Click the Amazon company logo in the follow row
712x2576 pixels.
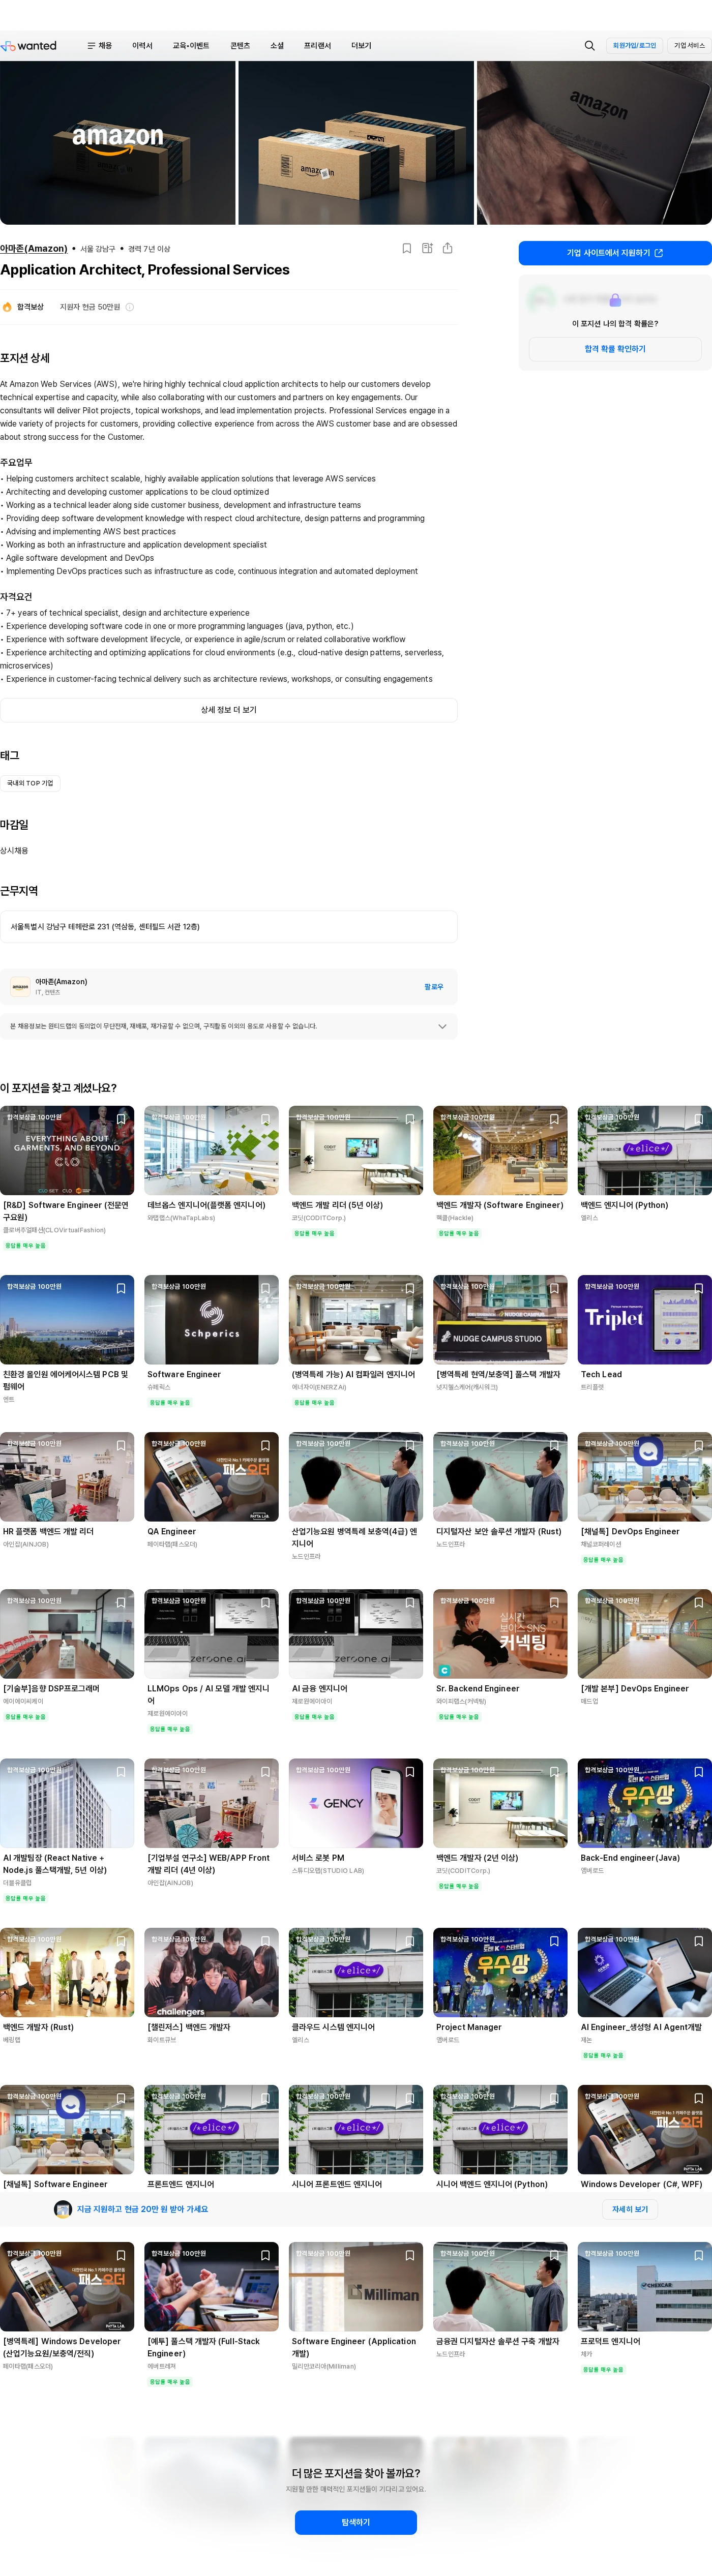click(20, 987)
